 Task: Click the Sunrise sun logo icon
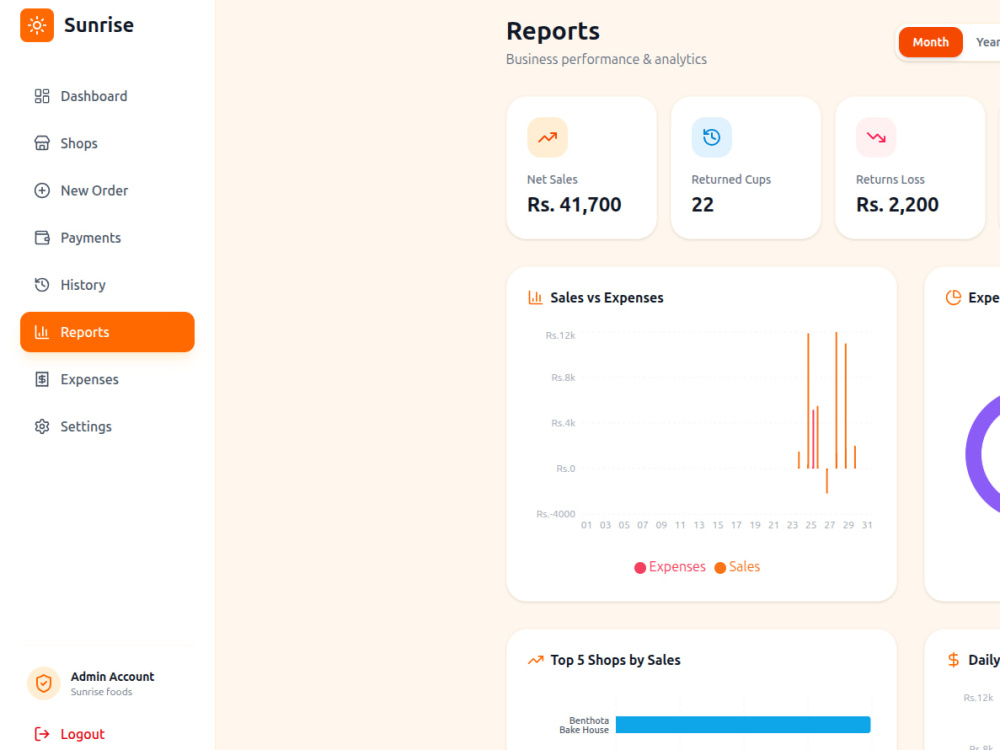pos(37,26)
